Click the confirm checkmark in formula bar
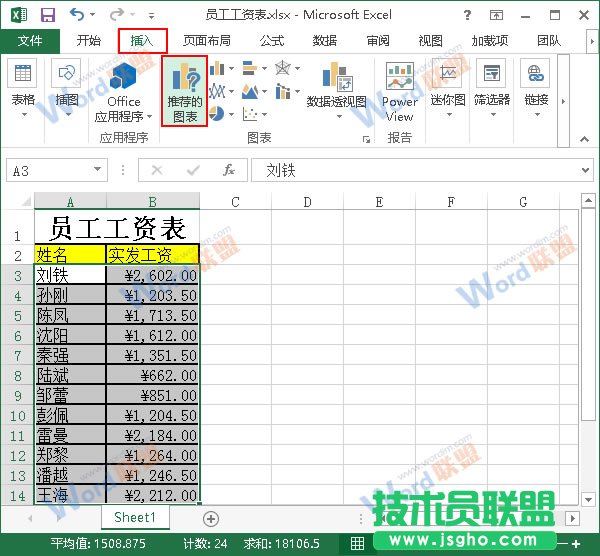Image resolution: width=600 pixels, height=556 pixels. [x=193, y=170]
